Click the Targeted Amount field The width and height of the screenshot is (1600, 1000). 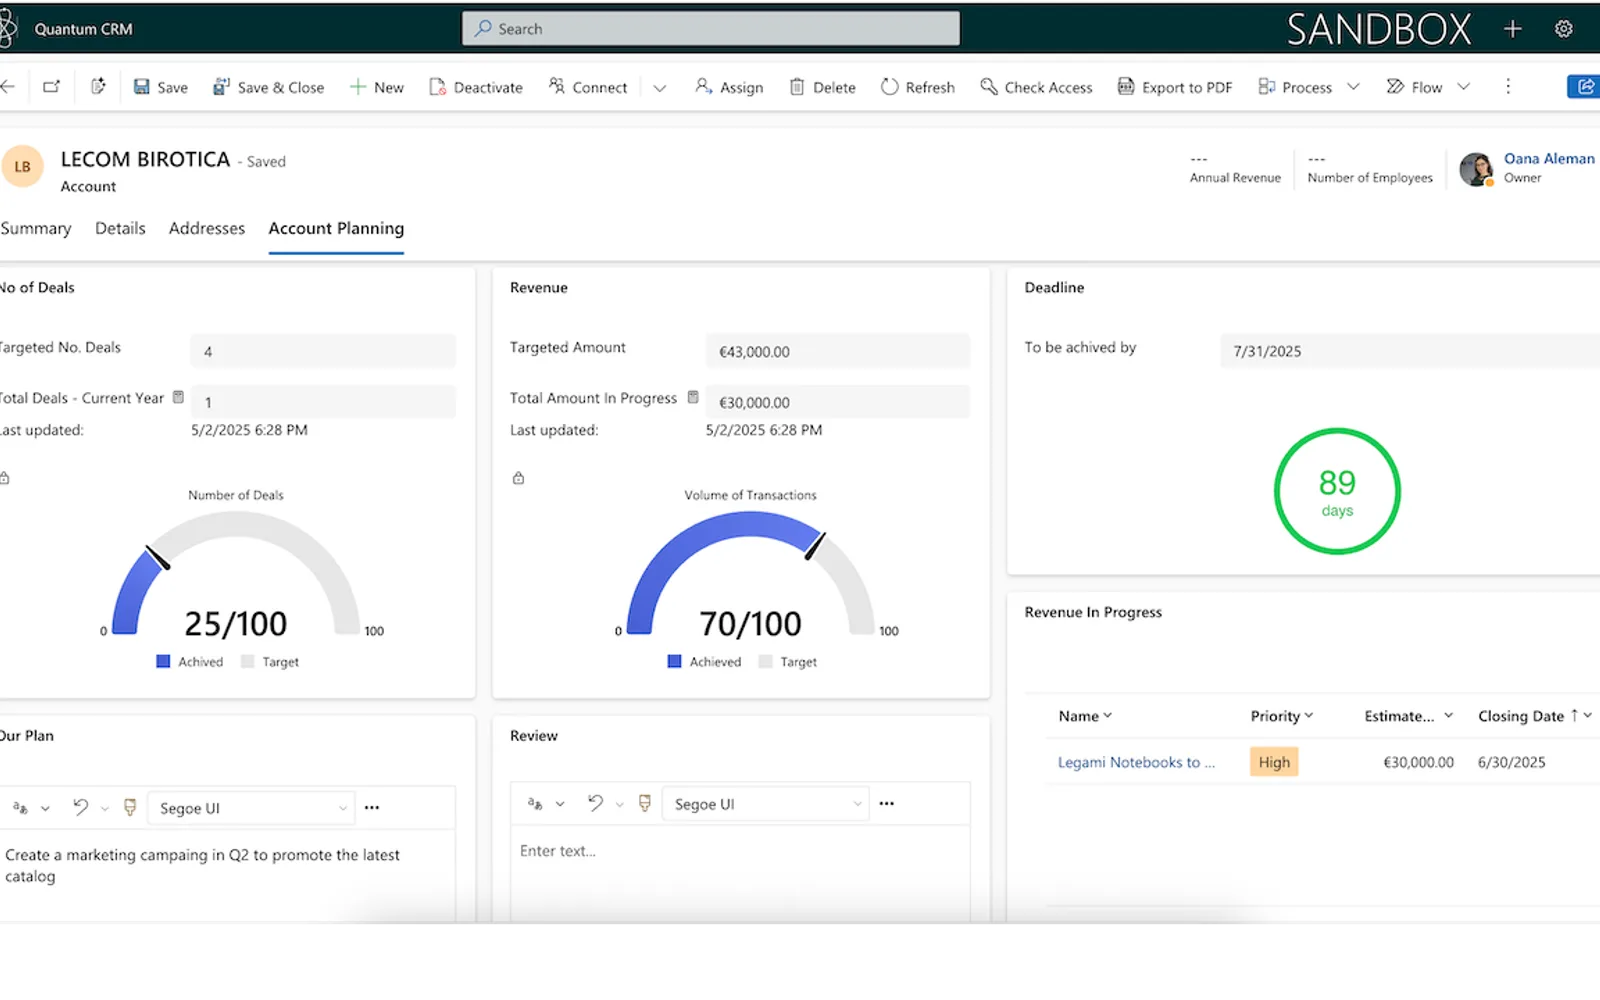838,351
